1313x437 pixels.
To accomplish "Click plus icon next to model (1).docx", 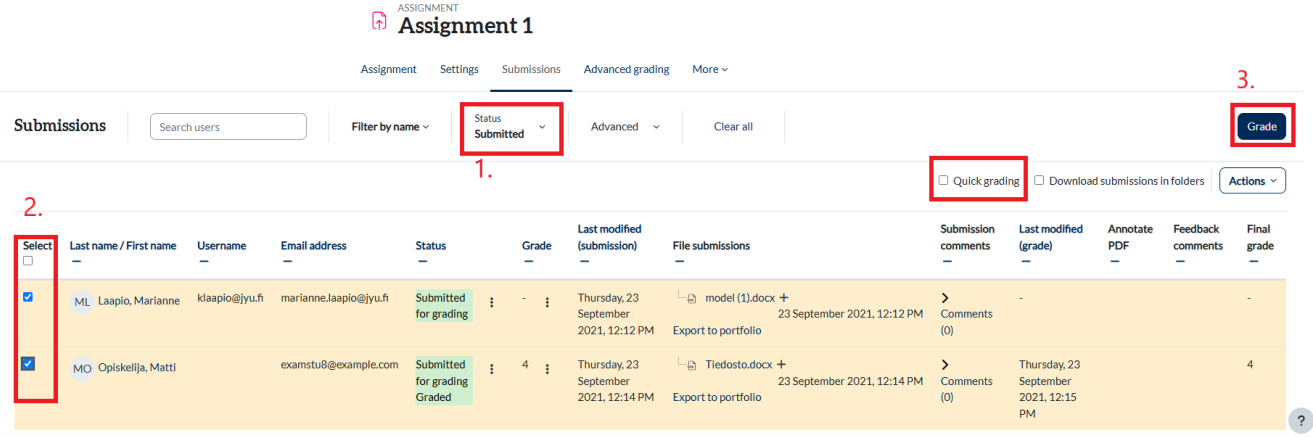I will (783, 297).
